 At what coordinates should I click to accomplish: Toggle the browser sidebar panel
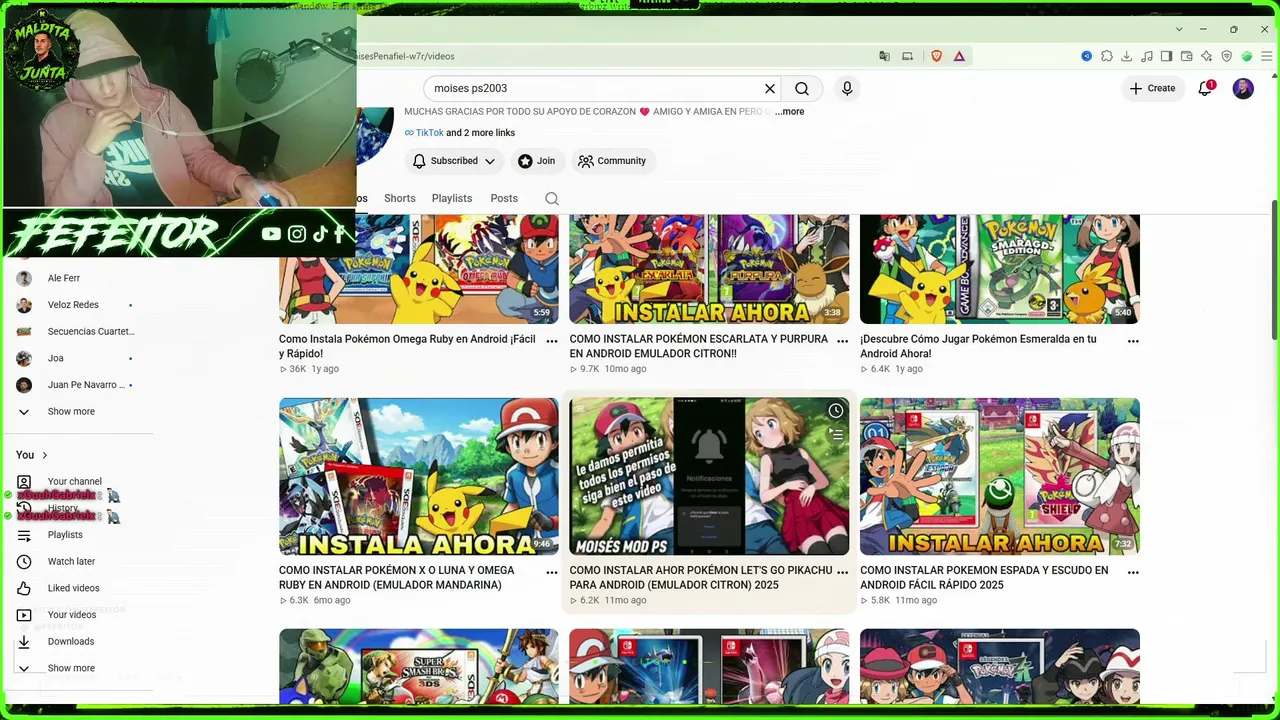pyautogui.click(x=1167, y=56)
